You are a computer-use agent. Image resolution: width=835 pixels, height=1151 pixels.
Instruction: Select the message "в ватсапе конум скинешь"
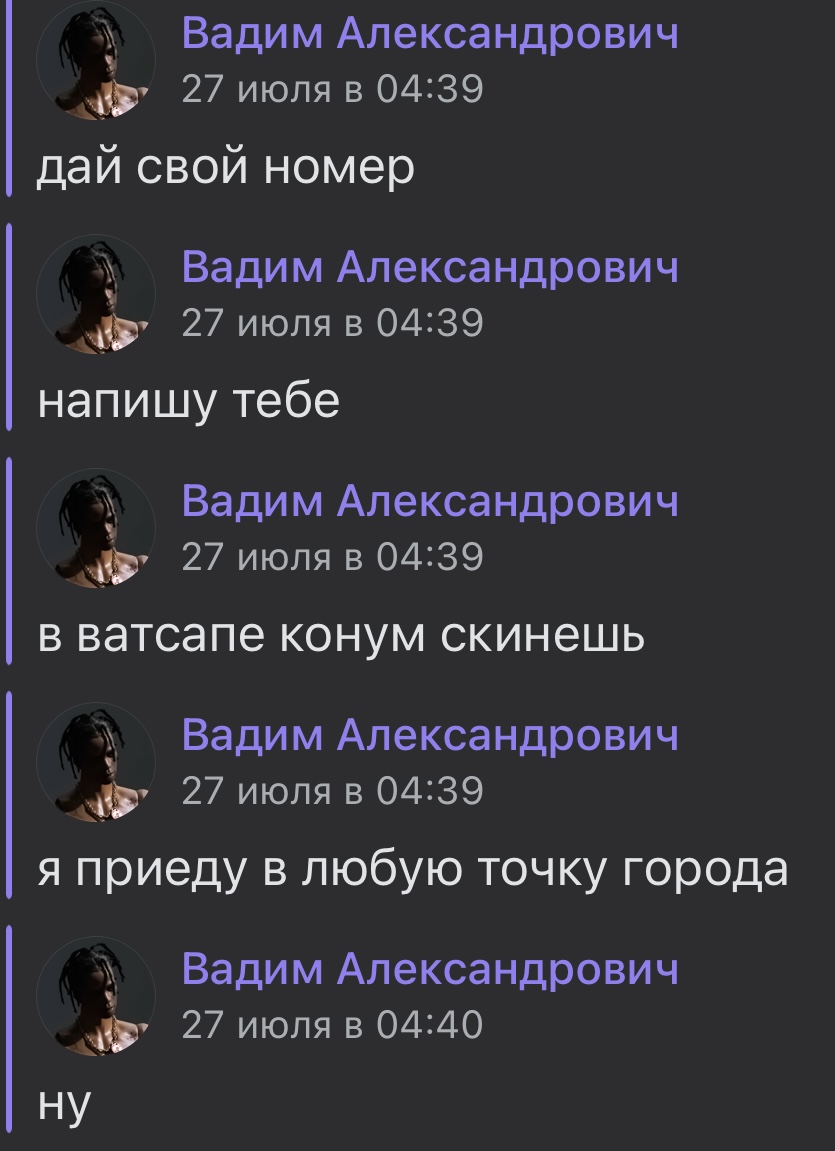click(x=341, y=636)
